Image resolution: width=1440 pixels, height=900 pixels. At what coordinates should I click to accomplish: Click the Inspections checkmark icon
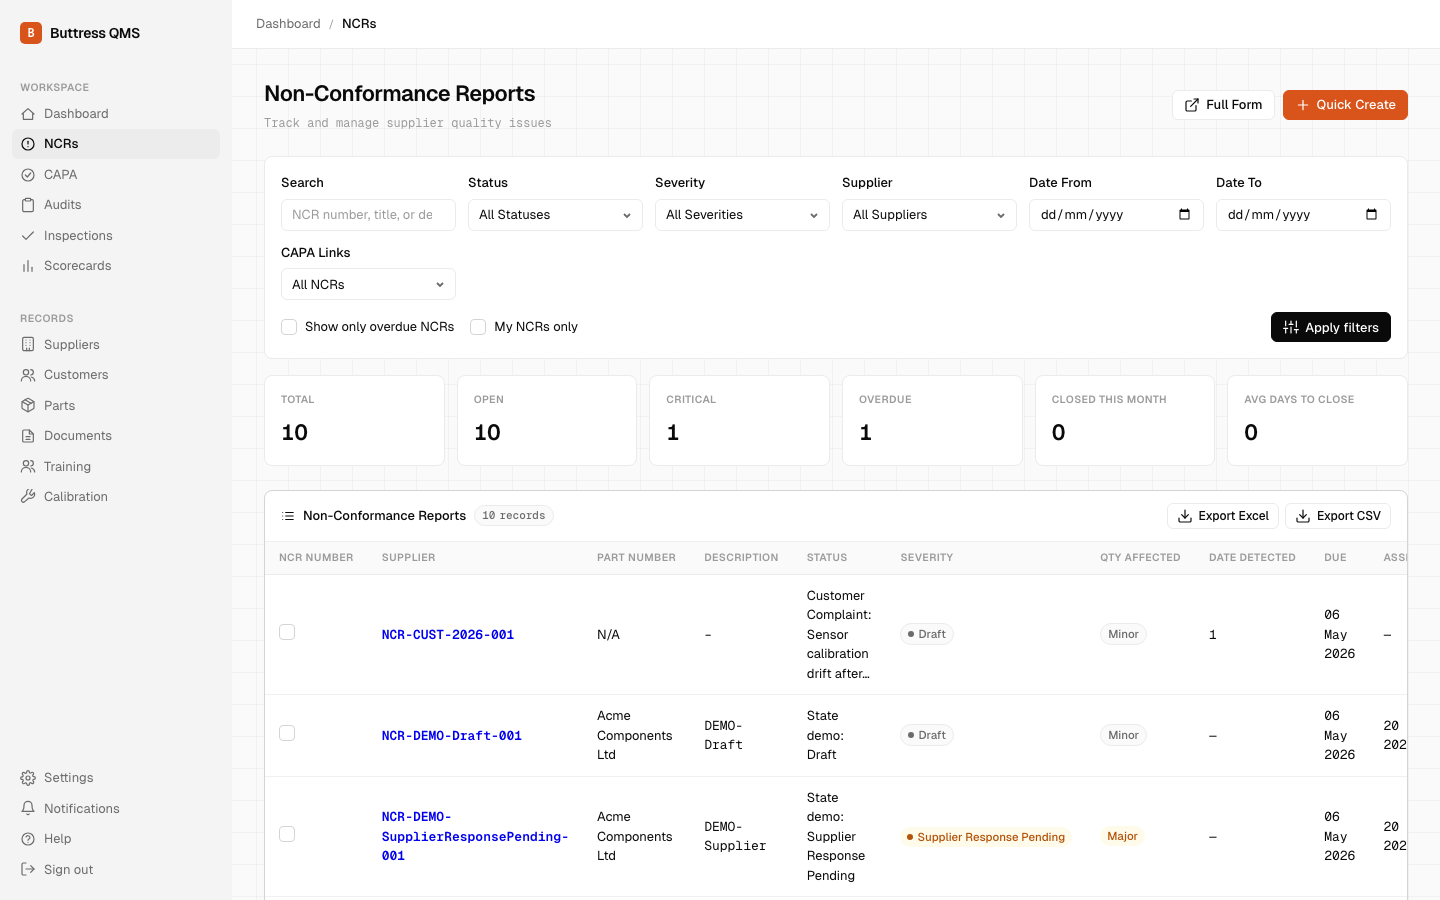click(x=28, y=236)
